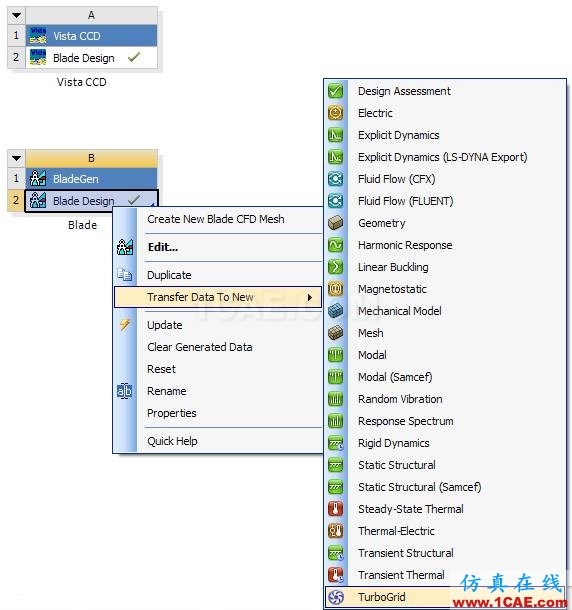This screenshot has width=572, height=610.
Task: Click Blade Design cell in system A
Action: 91,58
